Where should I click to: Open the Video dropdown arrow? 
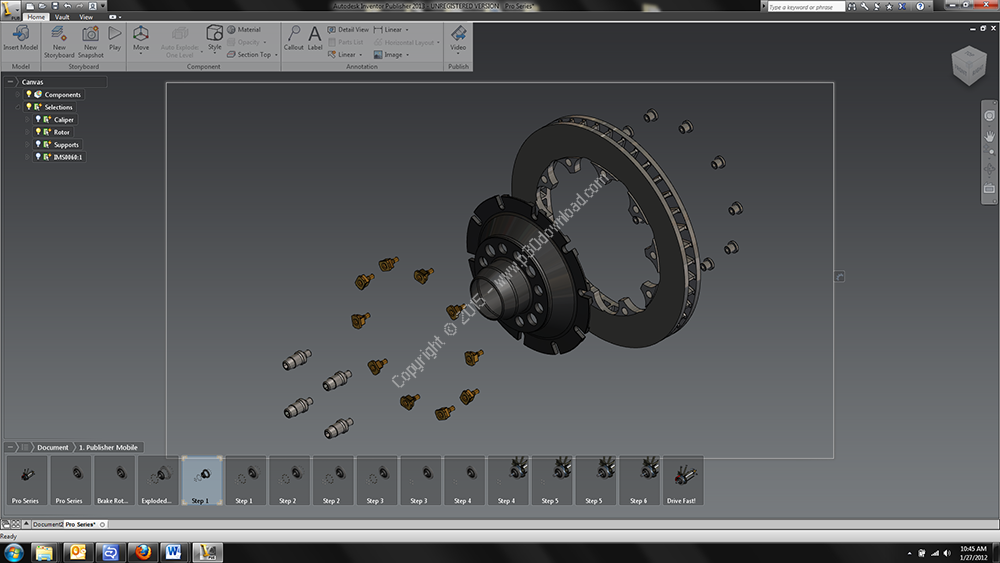458,54
